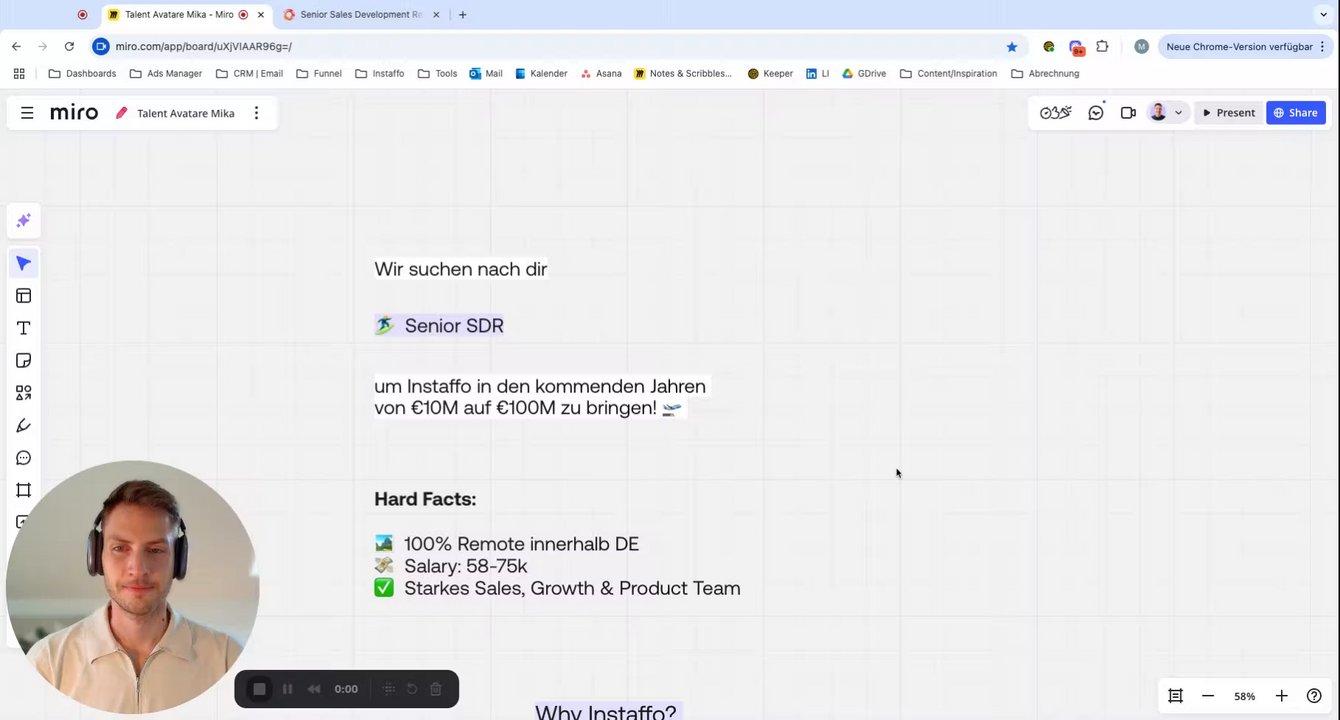
Task: Open the Templates tool in sidebar
Action: [x=23, y=296]
